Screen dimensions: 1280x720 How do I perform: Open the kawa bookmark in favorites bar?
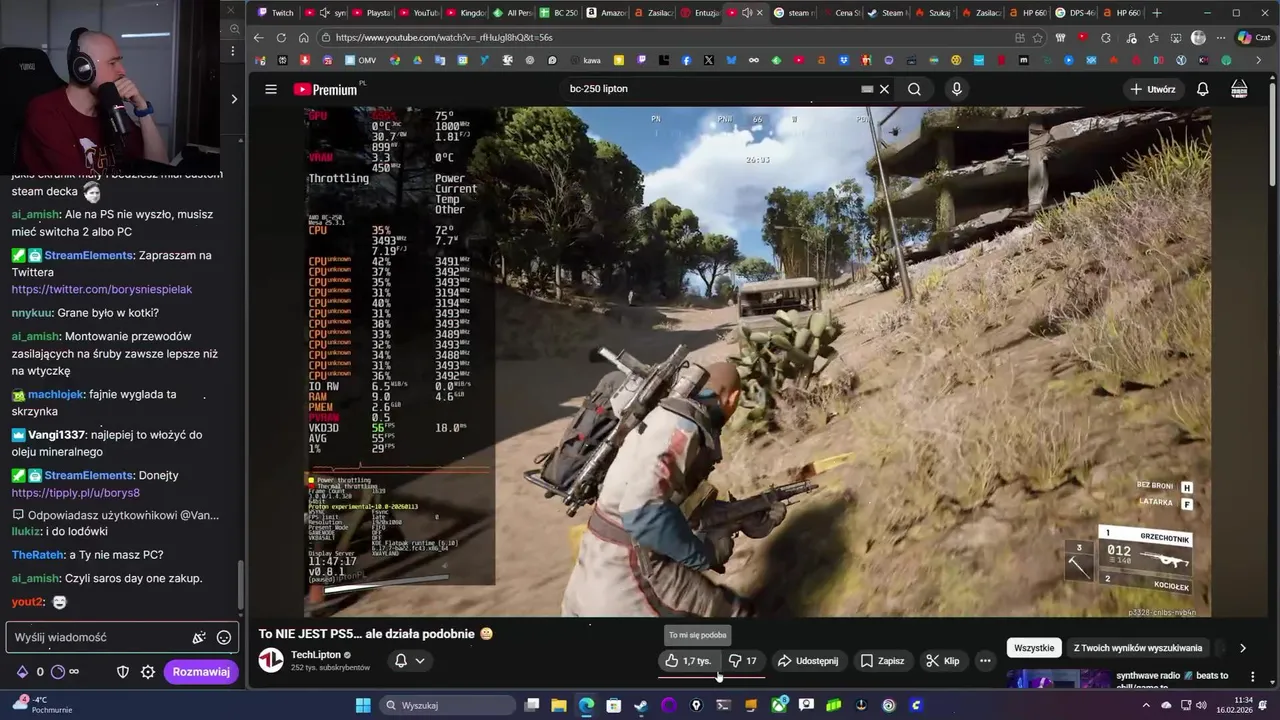click(x=585, y=60)
